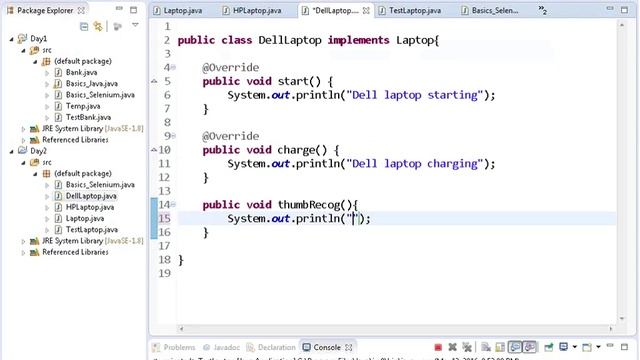Toggle show console on standard error change
This screenshot has width=640, height=360.
coord(530,347)
